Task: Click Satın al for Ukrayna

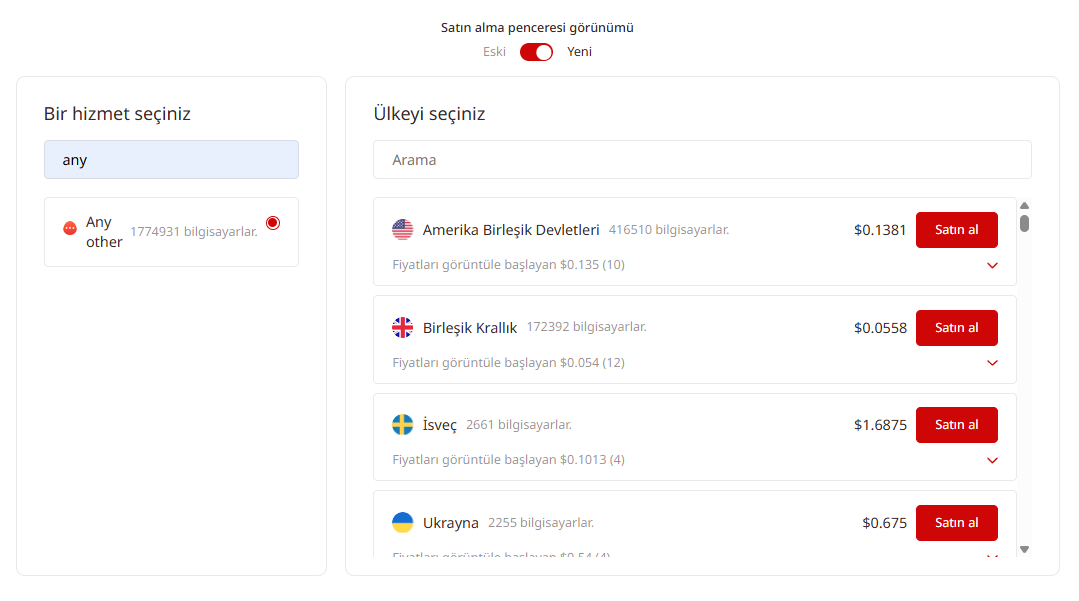Action: pos(957,523)
